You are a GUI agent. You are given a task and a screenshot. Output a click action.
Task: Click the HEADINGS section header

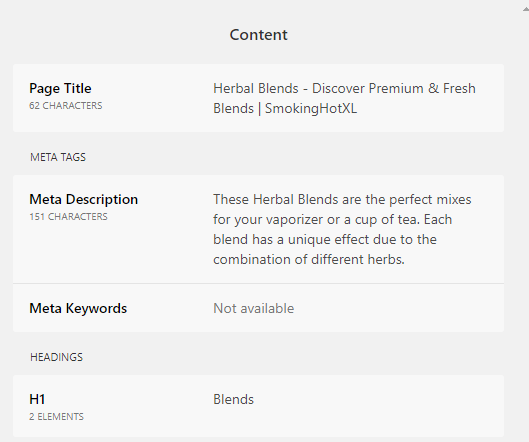pyautogui.click(x=56, y=357)
